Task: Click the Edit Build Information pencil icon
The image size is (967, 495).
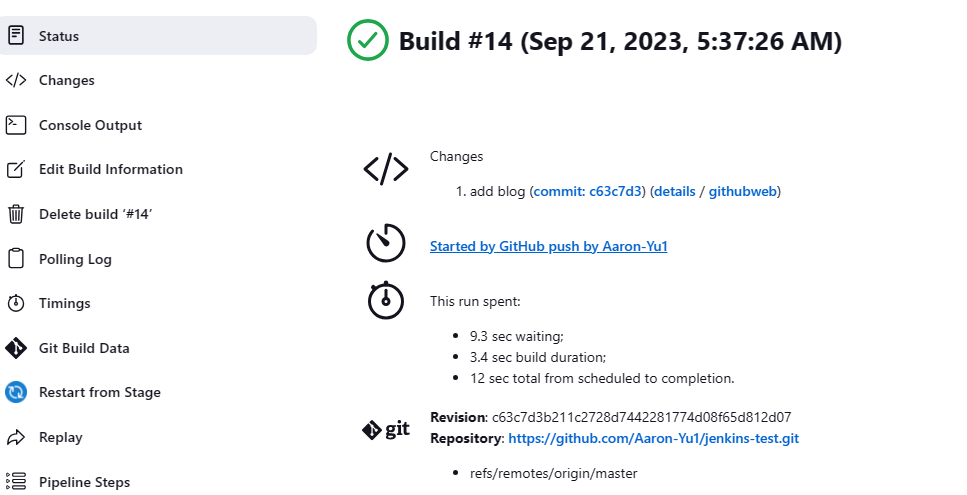Action: tap(16, 170)
